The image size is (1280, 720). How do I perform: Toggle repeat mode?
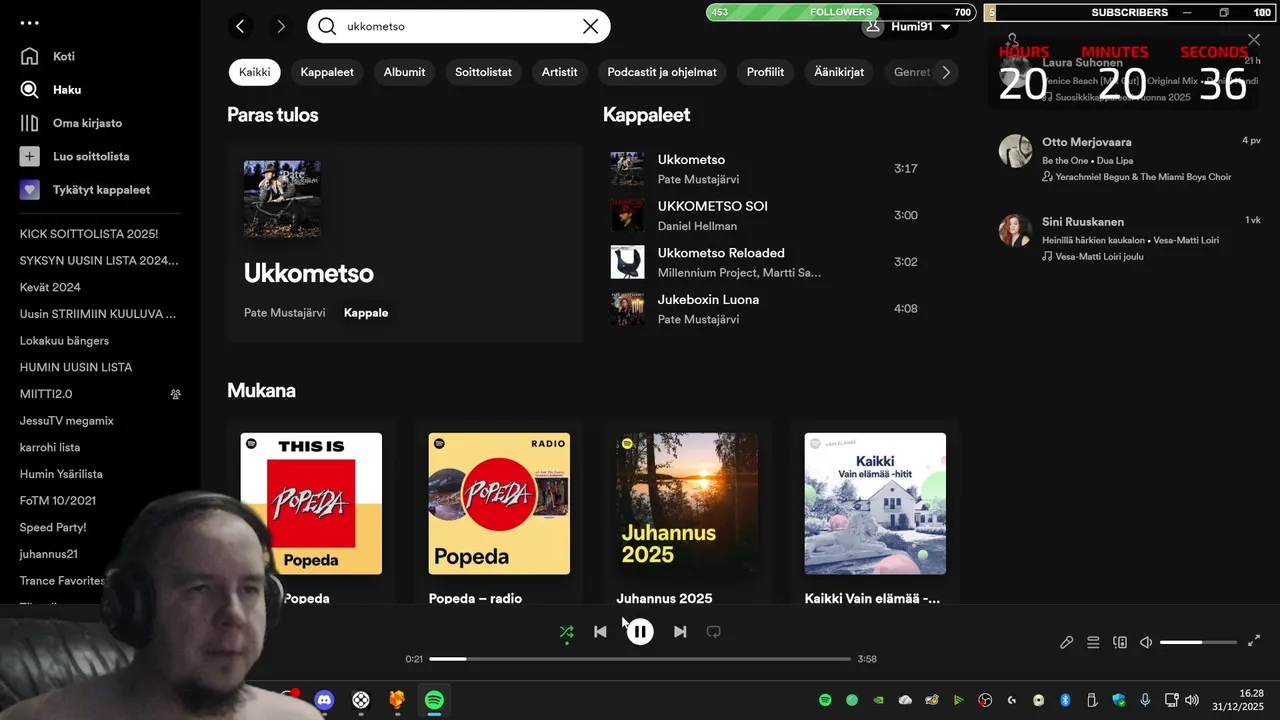click(713, 632)
